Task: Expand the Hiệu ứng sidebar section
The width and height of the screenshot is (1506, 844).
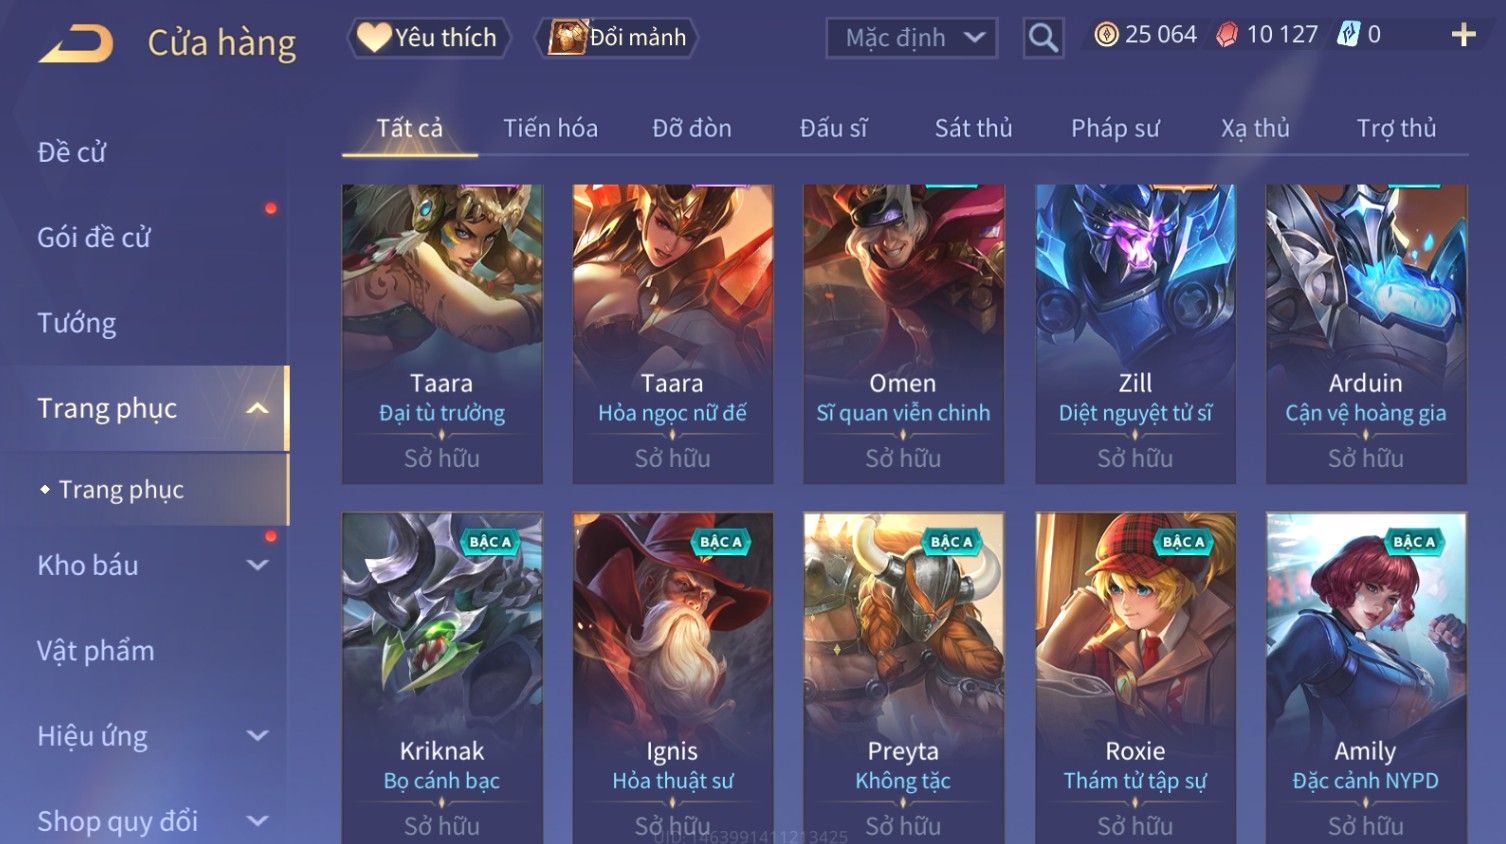Action: [x=258, y=736]
